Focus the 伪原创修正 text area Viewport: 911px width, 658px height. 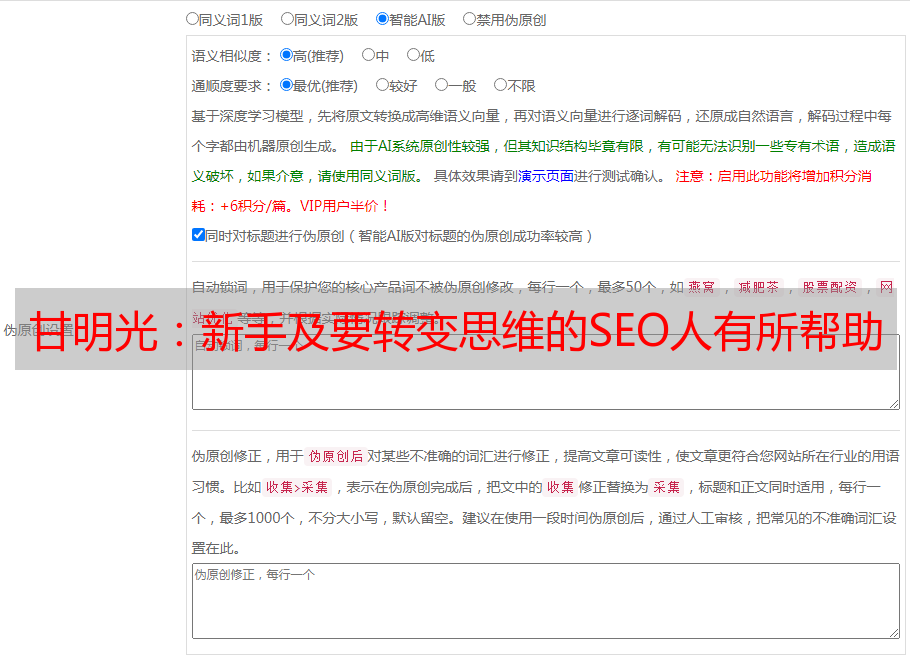click(545, 605)
